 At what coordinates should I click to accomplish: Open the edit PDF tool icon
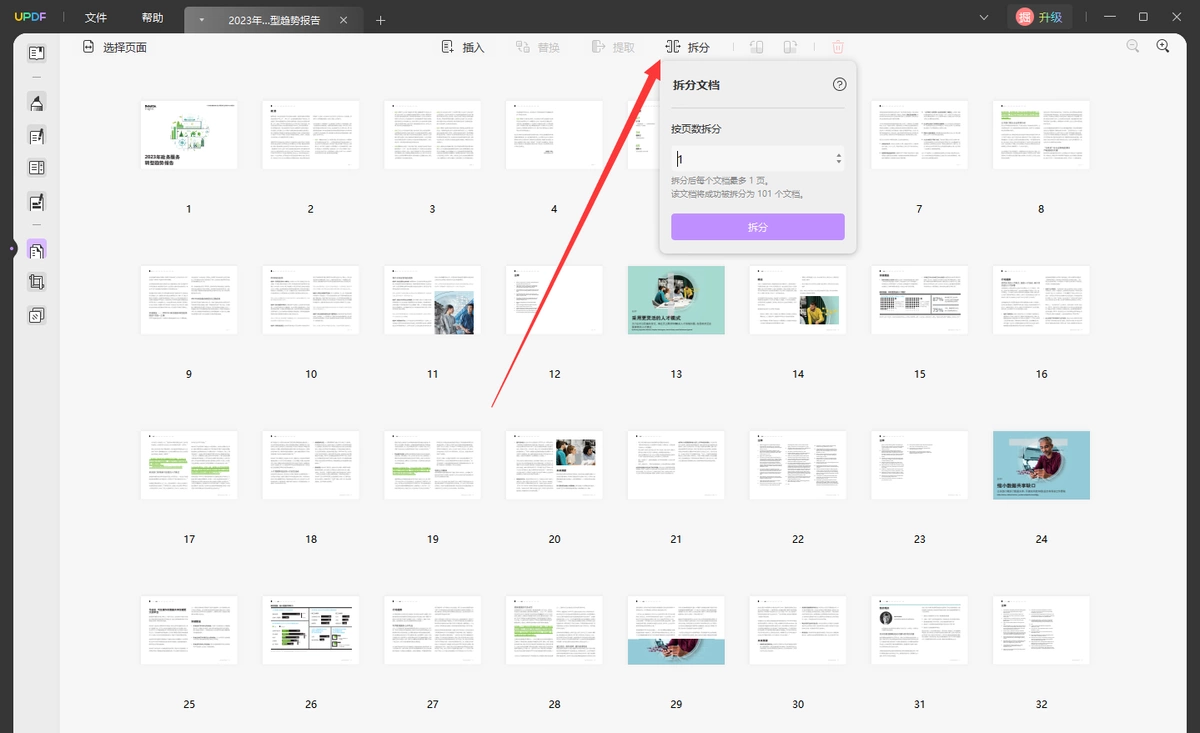[37, 136]
